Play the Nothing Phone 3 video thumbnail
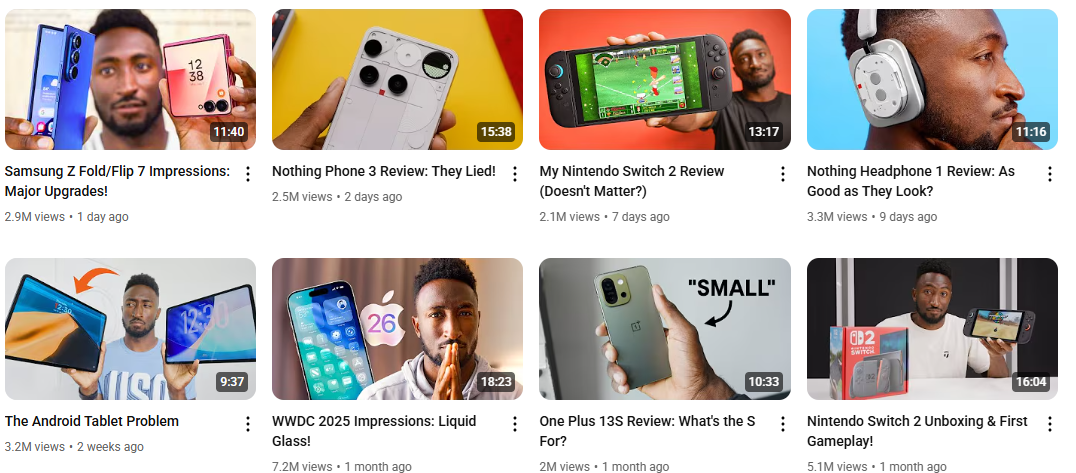1076x473 pixels. click(397, 79)
